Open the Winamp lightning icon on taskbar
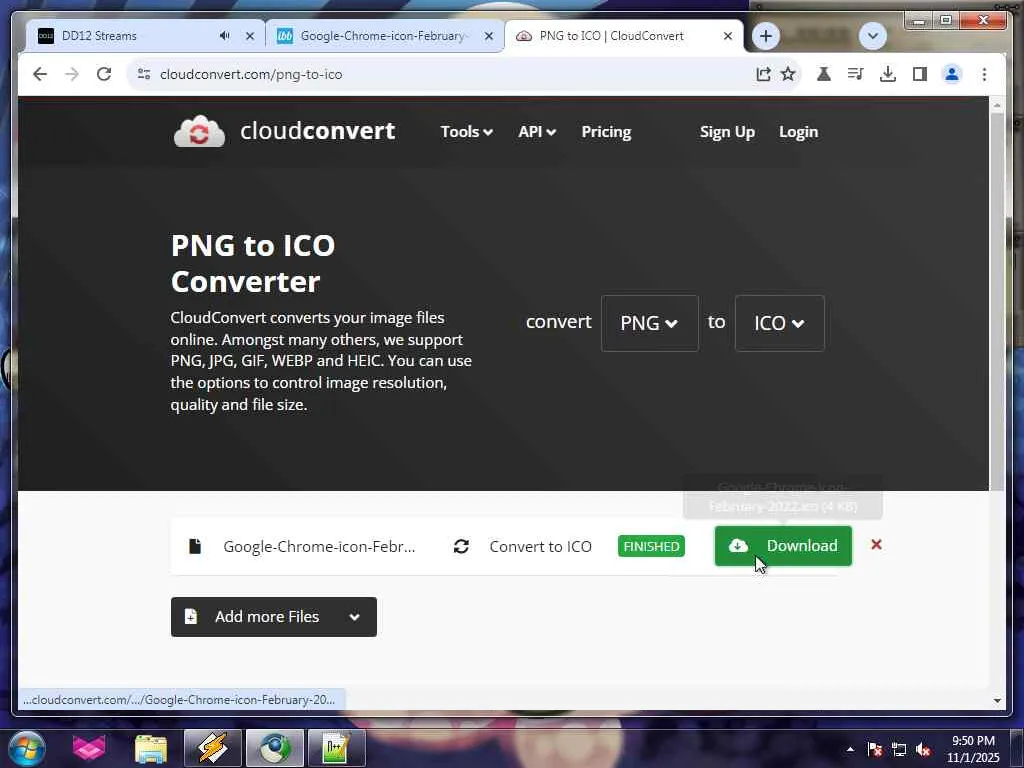Image resolution: width=1024 pixels, height=768 pixels. pos(213,748)
